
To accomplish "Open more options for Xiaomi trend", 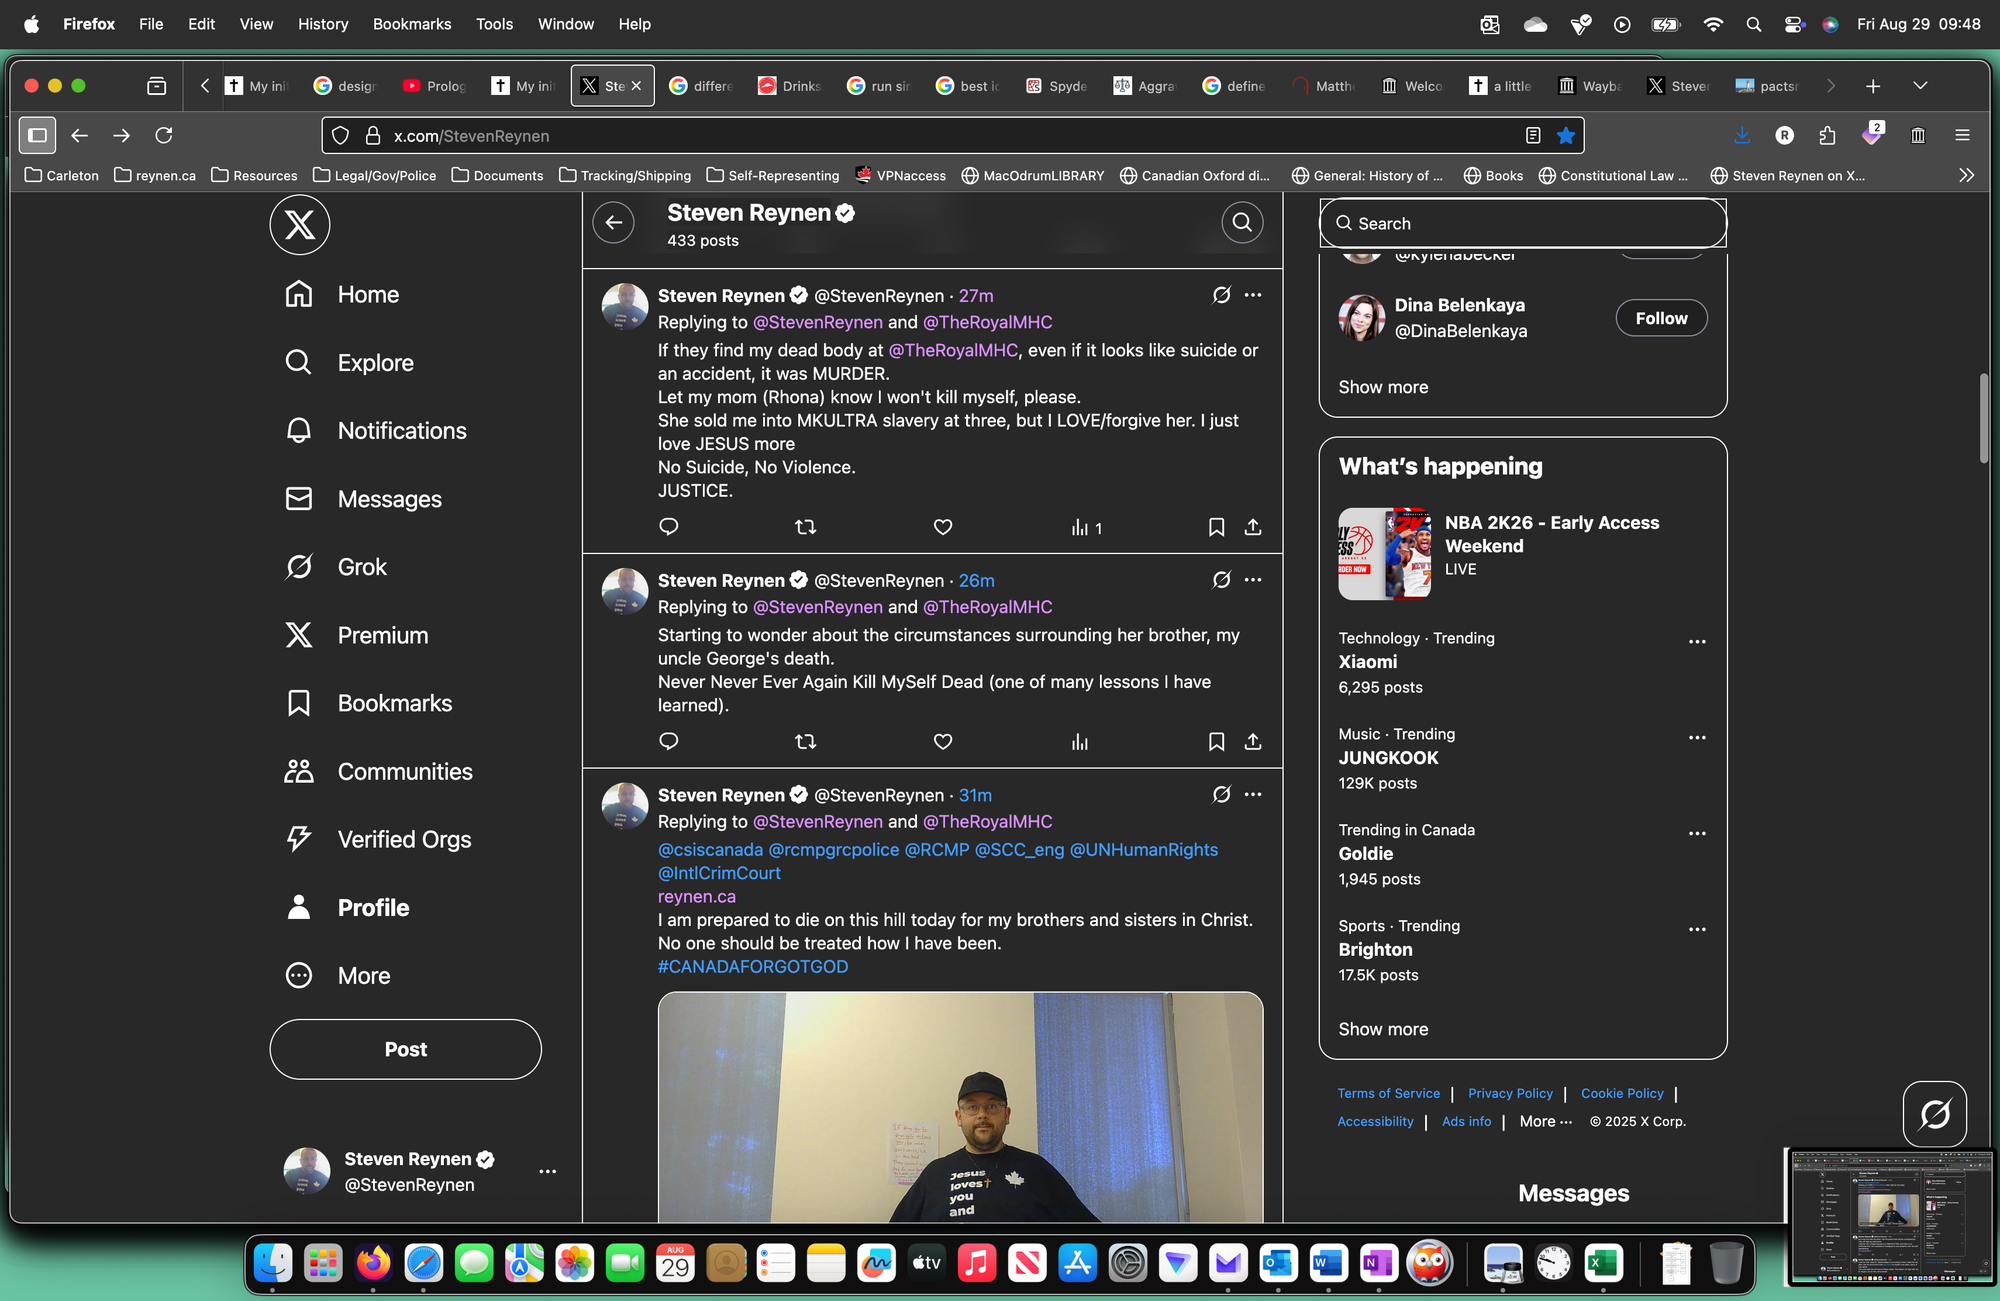I will tap(1697, 642).
